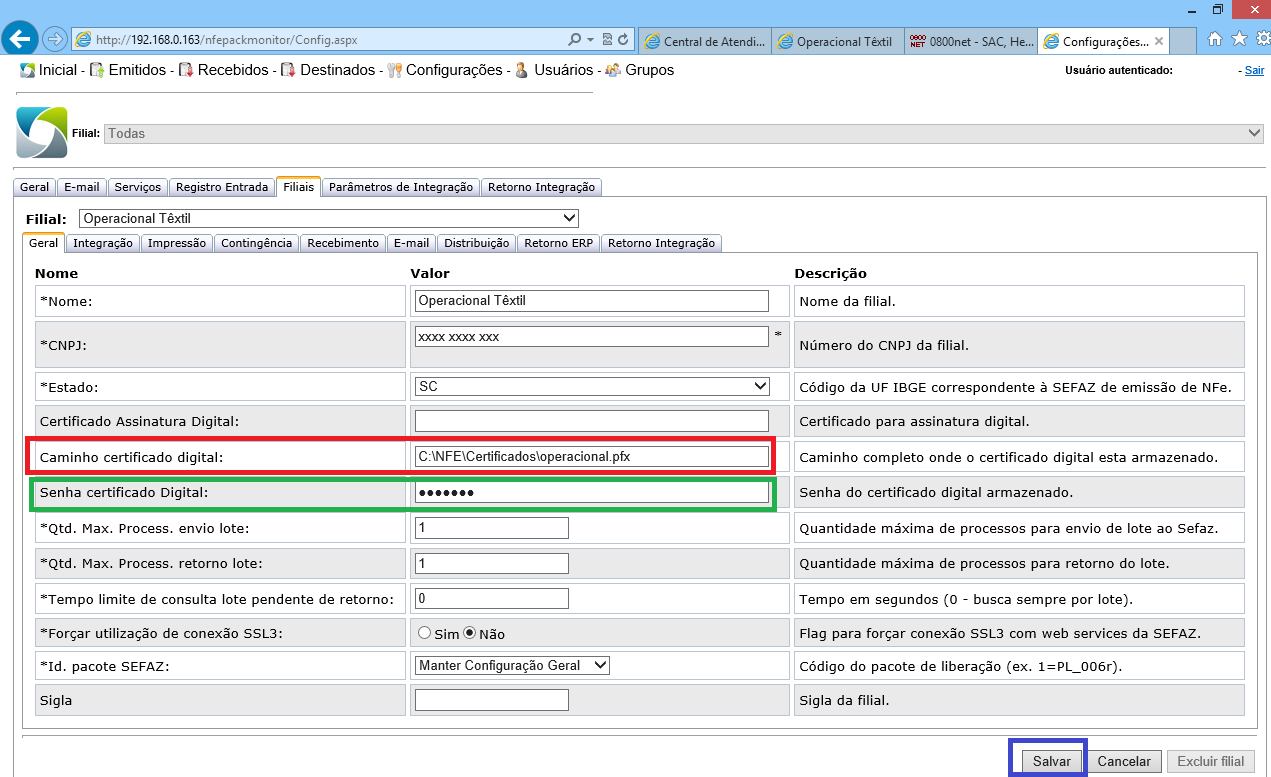Select Sim for forçar conexão SSL3
The image size is (1271, 777).
(424, 633)
